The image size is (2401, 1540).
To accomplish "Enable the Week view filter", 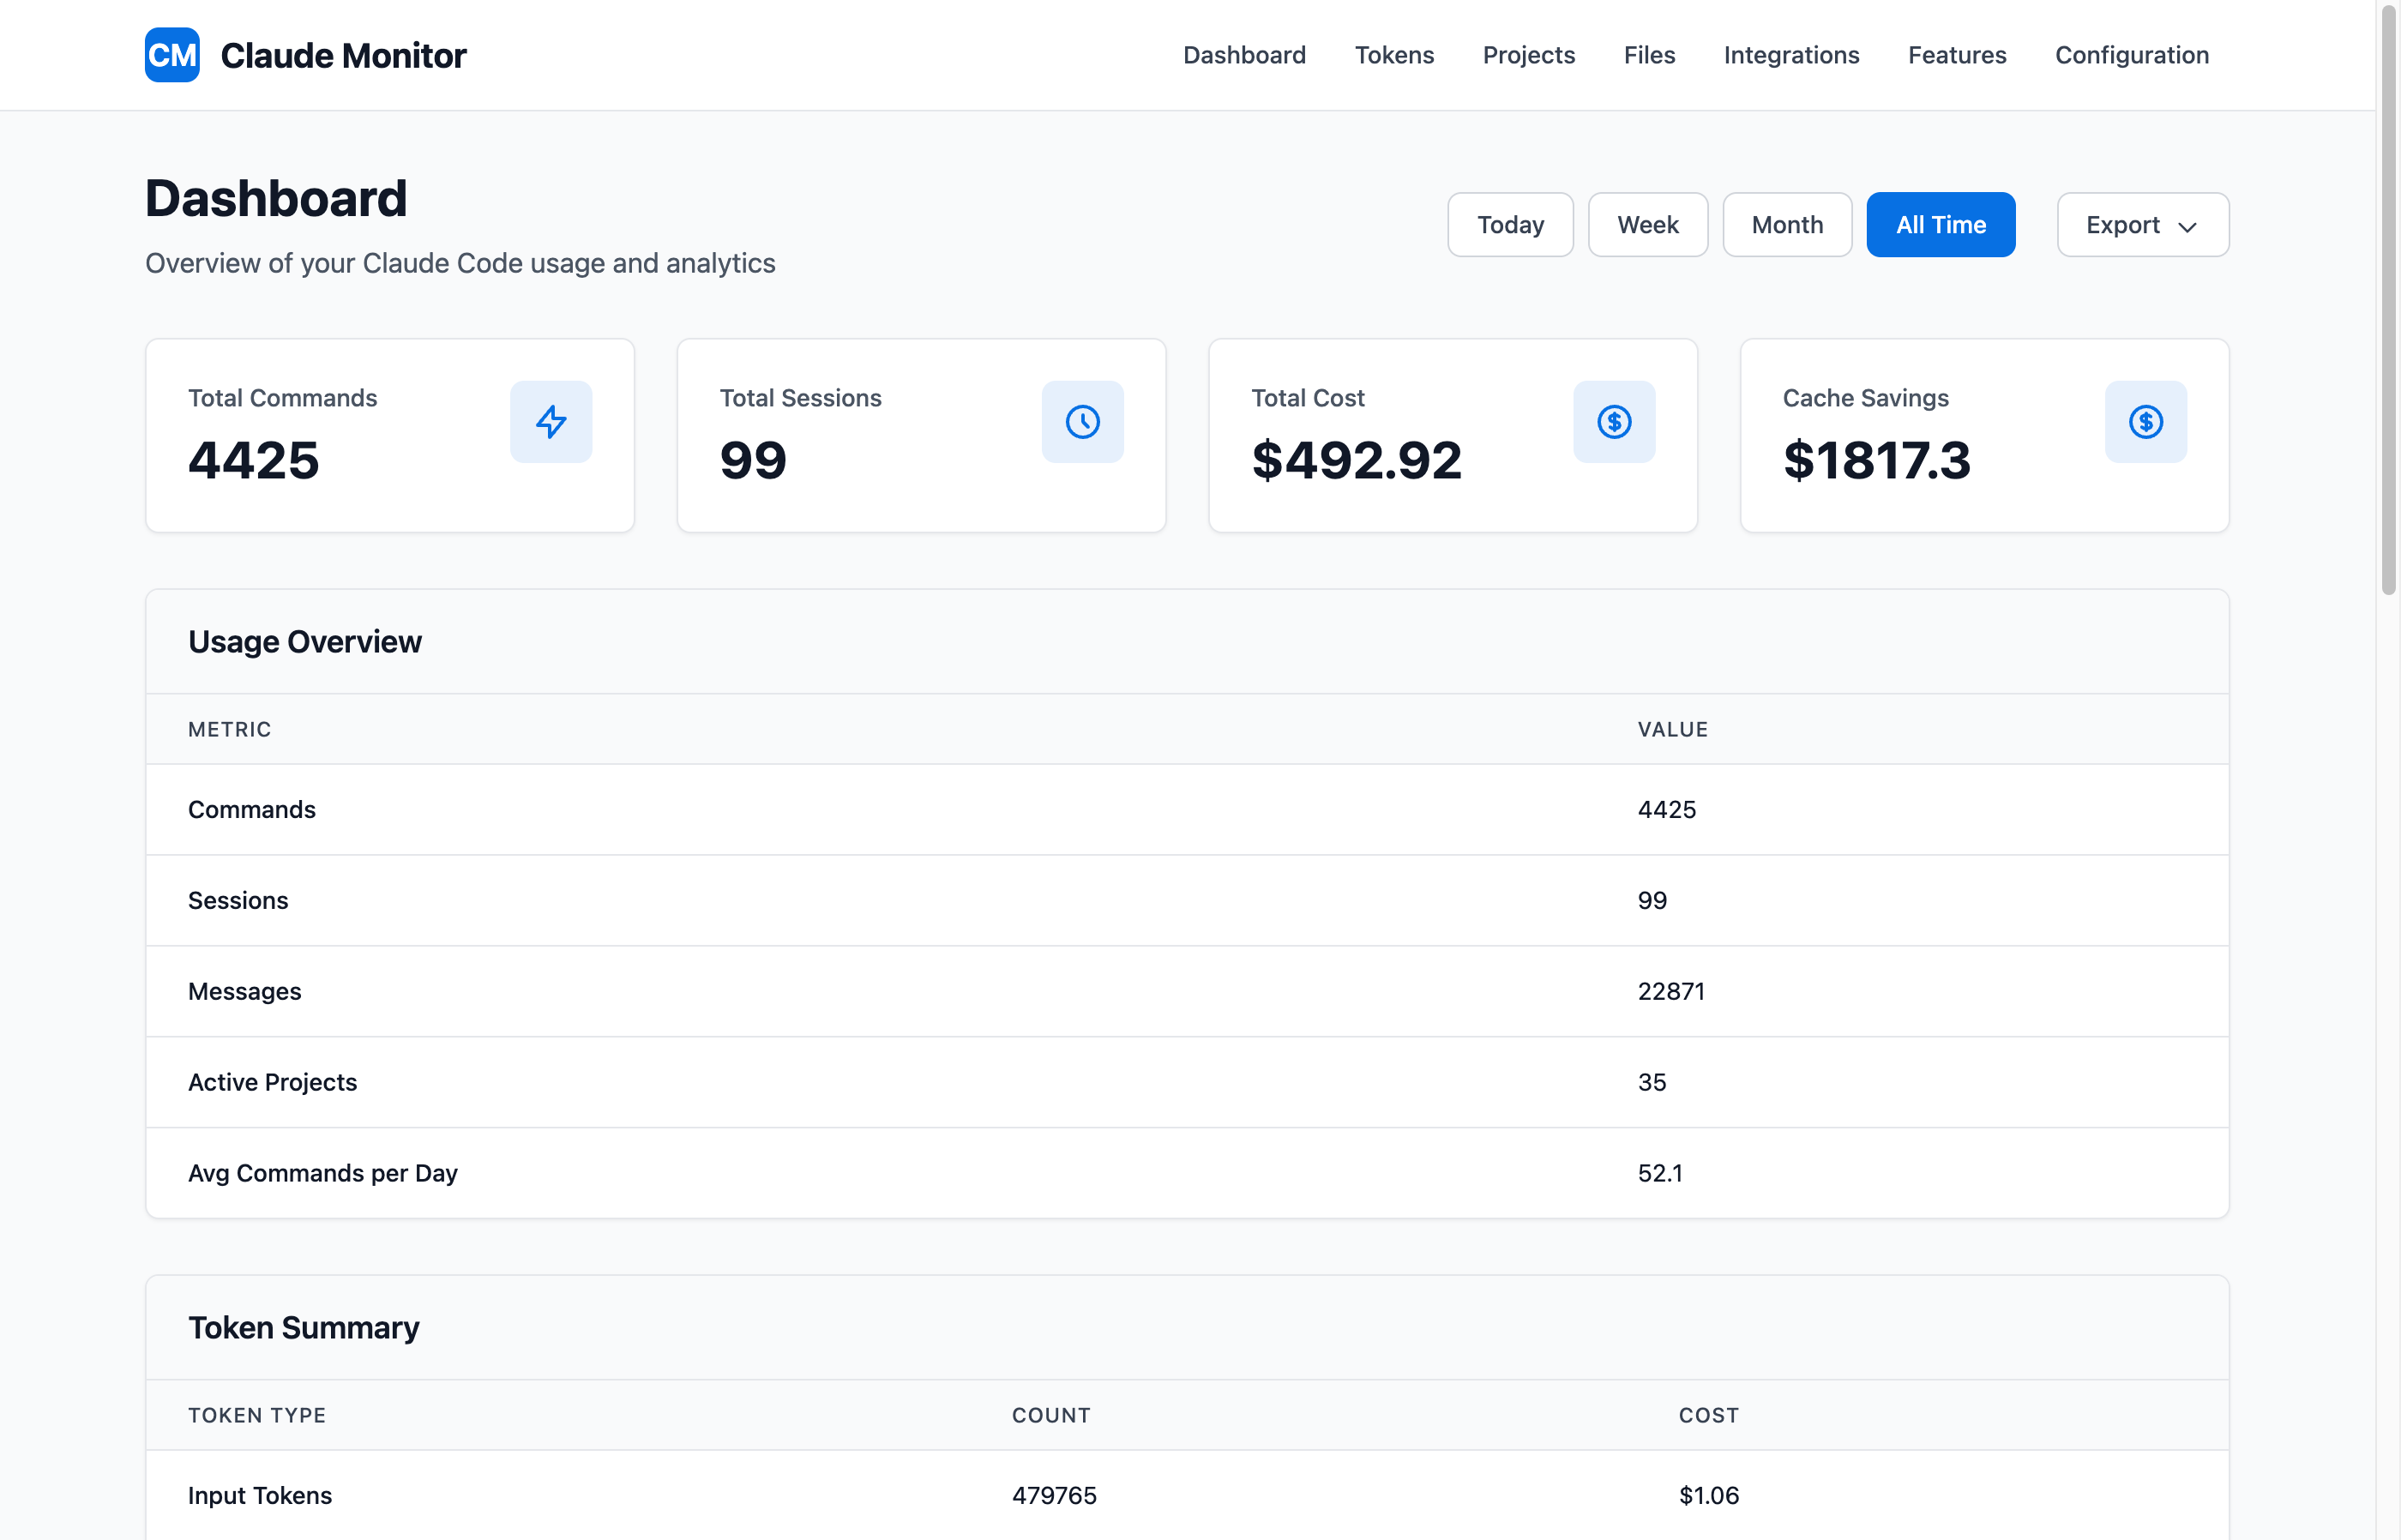I will [x=1647, y=224].
